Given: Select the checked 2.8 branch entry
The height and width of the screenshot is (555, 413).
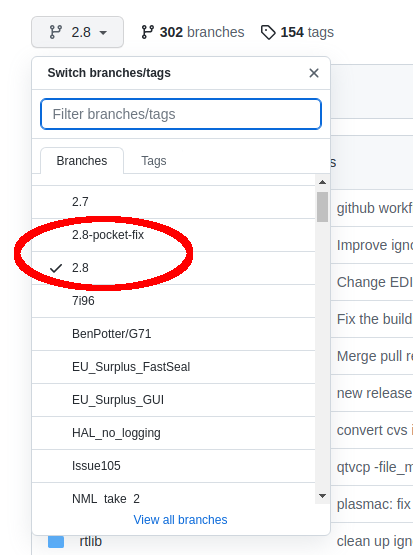Looking at the screenshot, I should 173,268.
